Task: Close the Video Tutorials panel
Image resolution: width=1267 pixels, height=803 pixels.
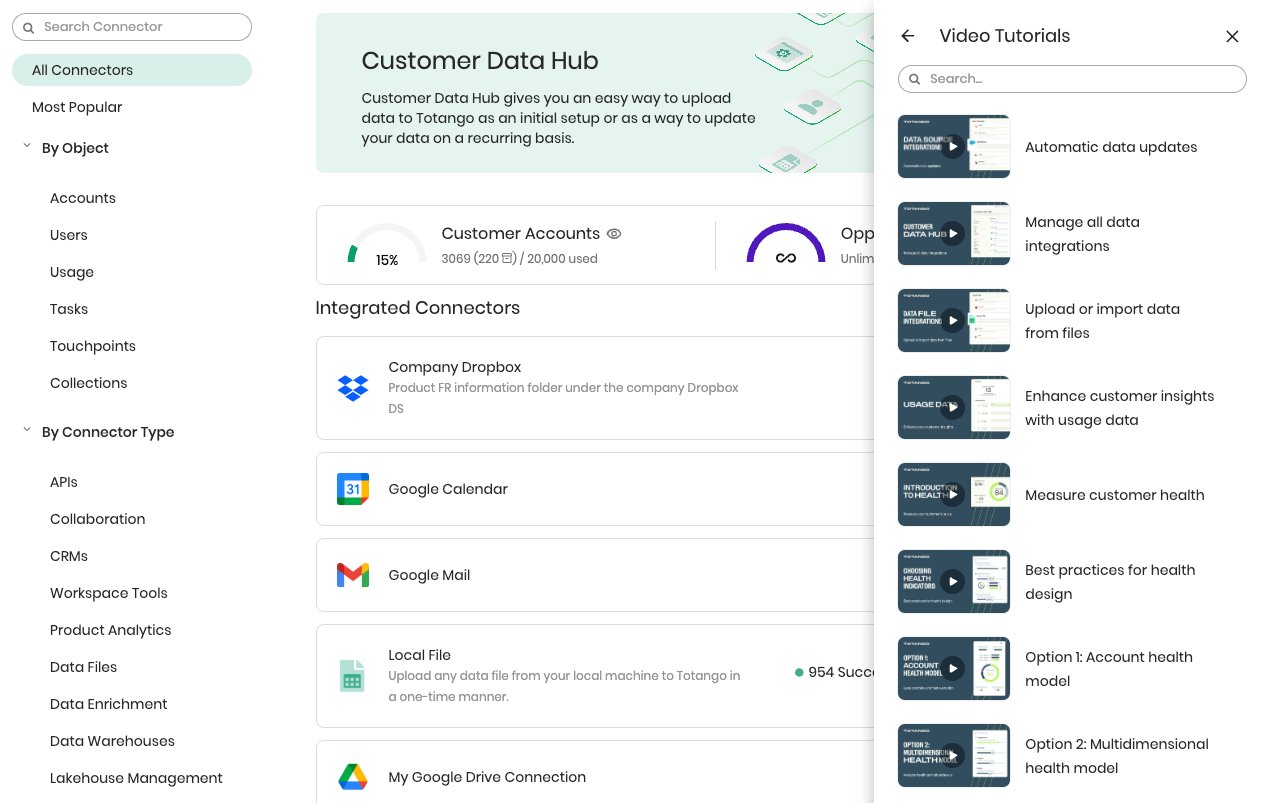Action: pos(1232,37)
